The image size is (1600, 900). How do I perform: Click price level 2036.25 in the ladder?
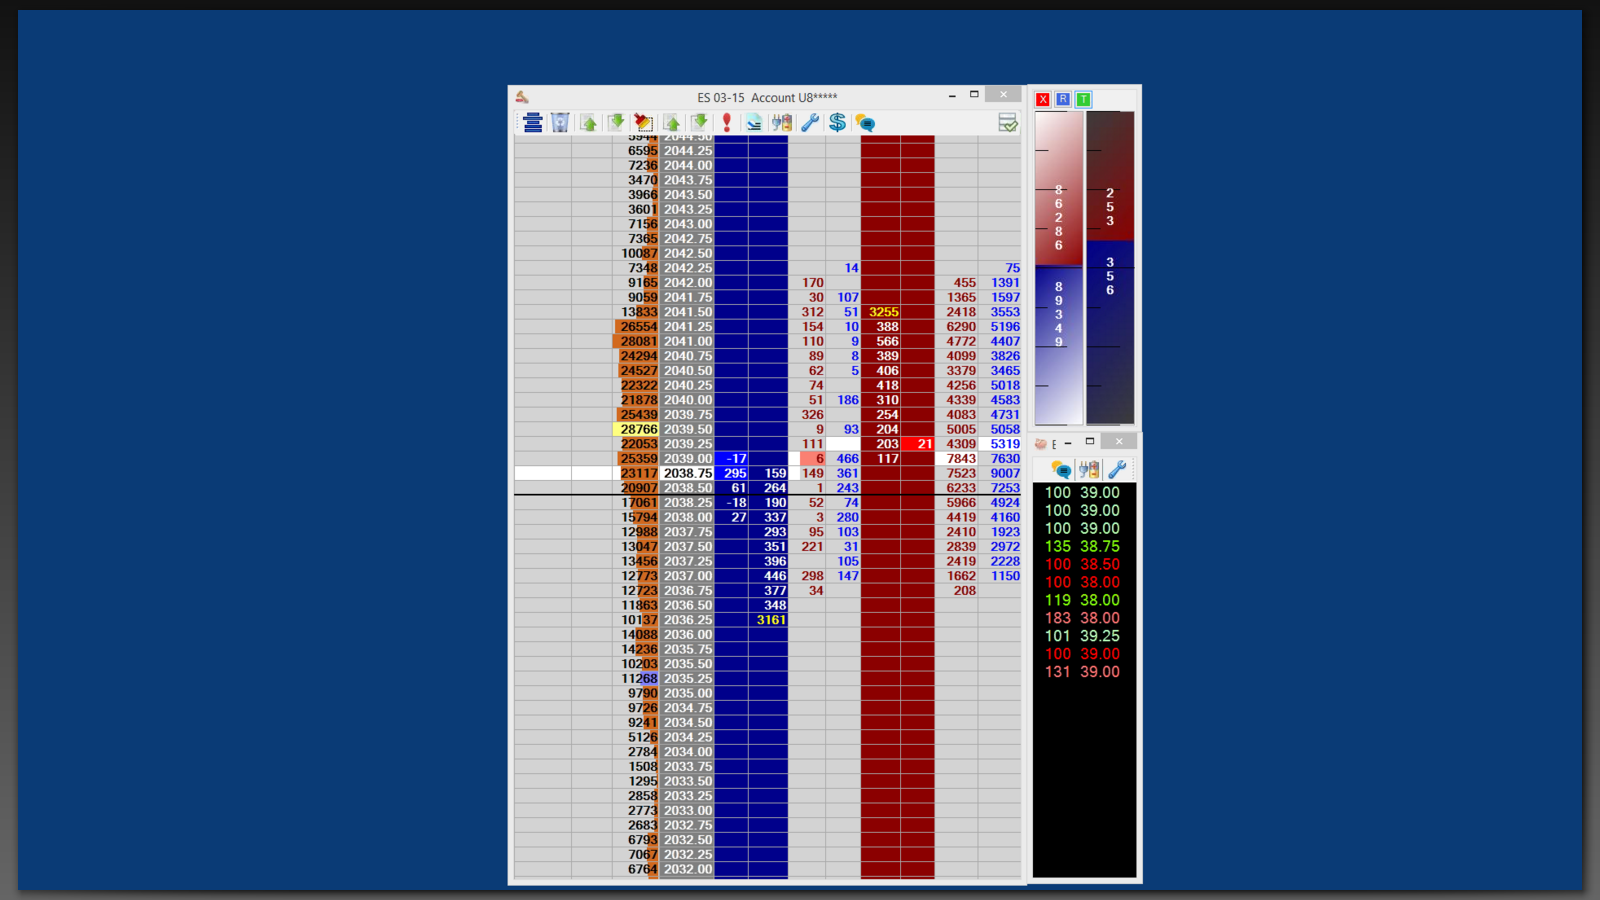pos(687,620)
